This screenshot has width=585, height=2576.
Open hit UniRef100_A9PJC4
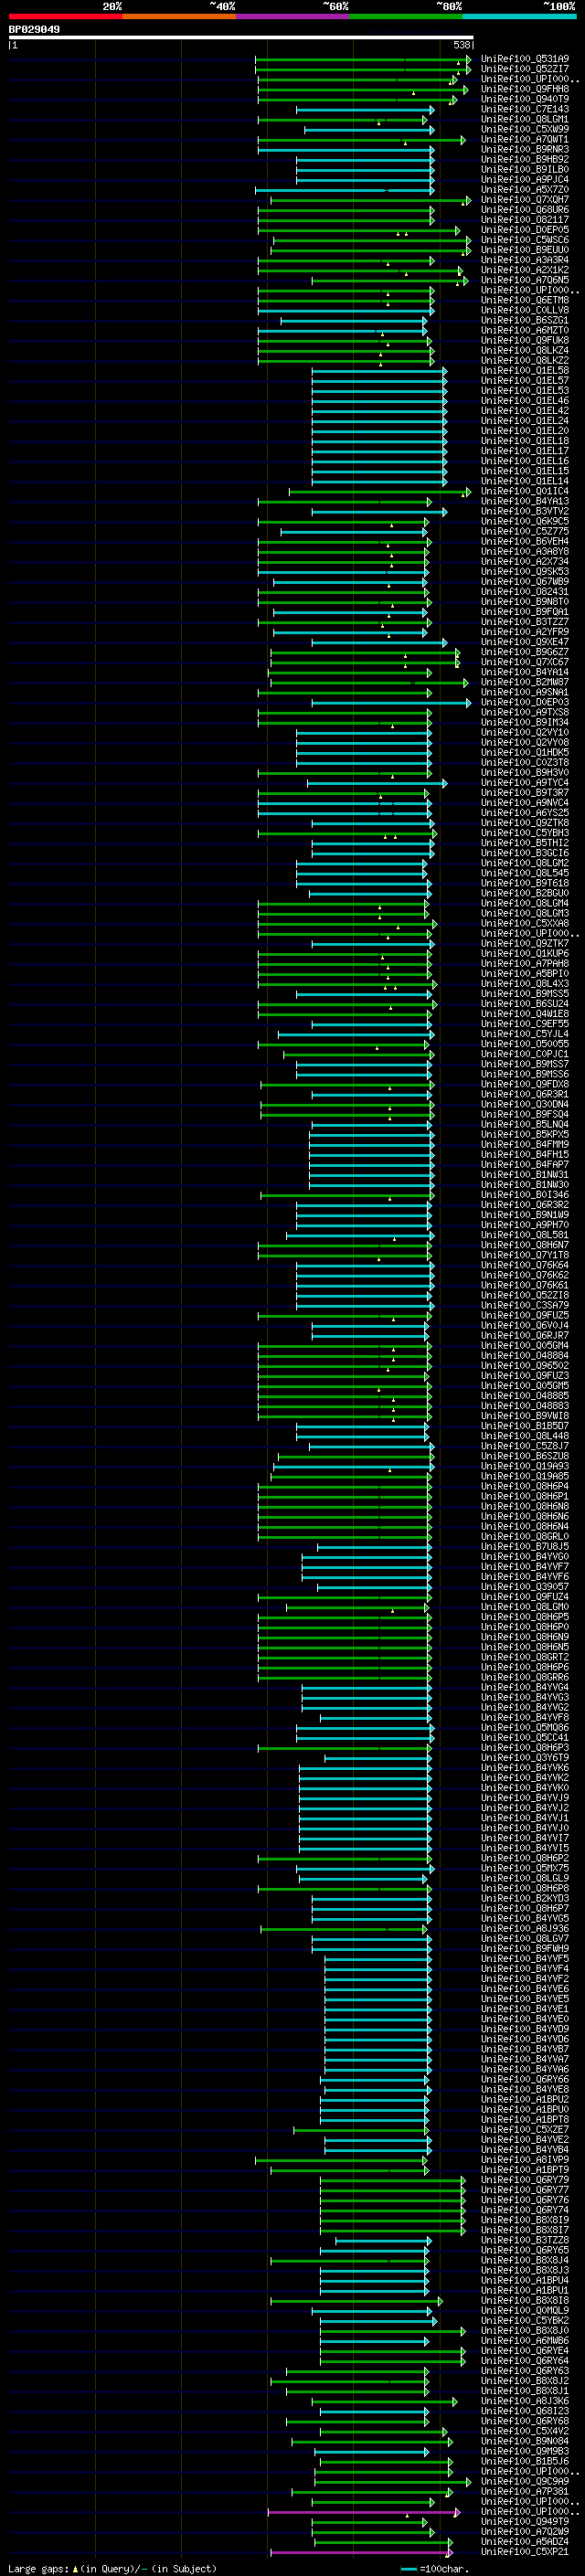525,179
